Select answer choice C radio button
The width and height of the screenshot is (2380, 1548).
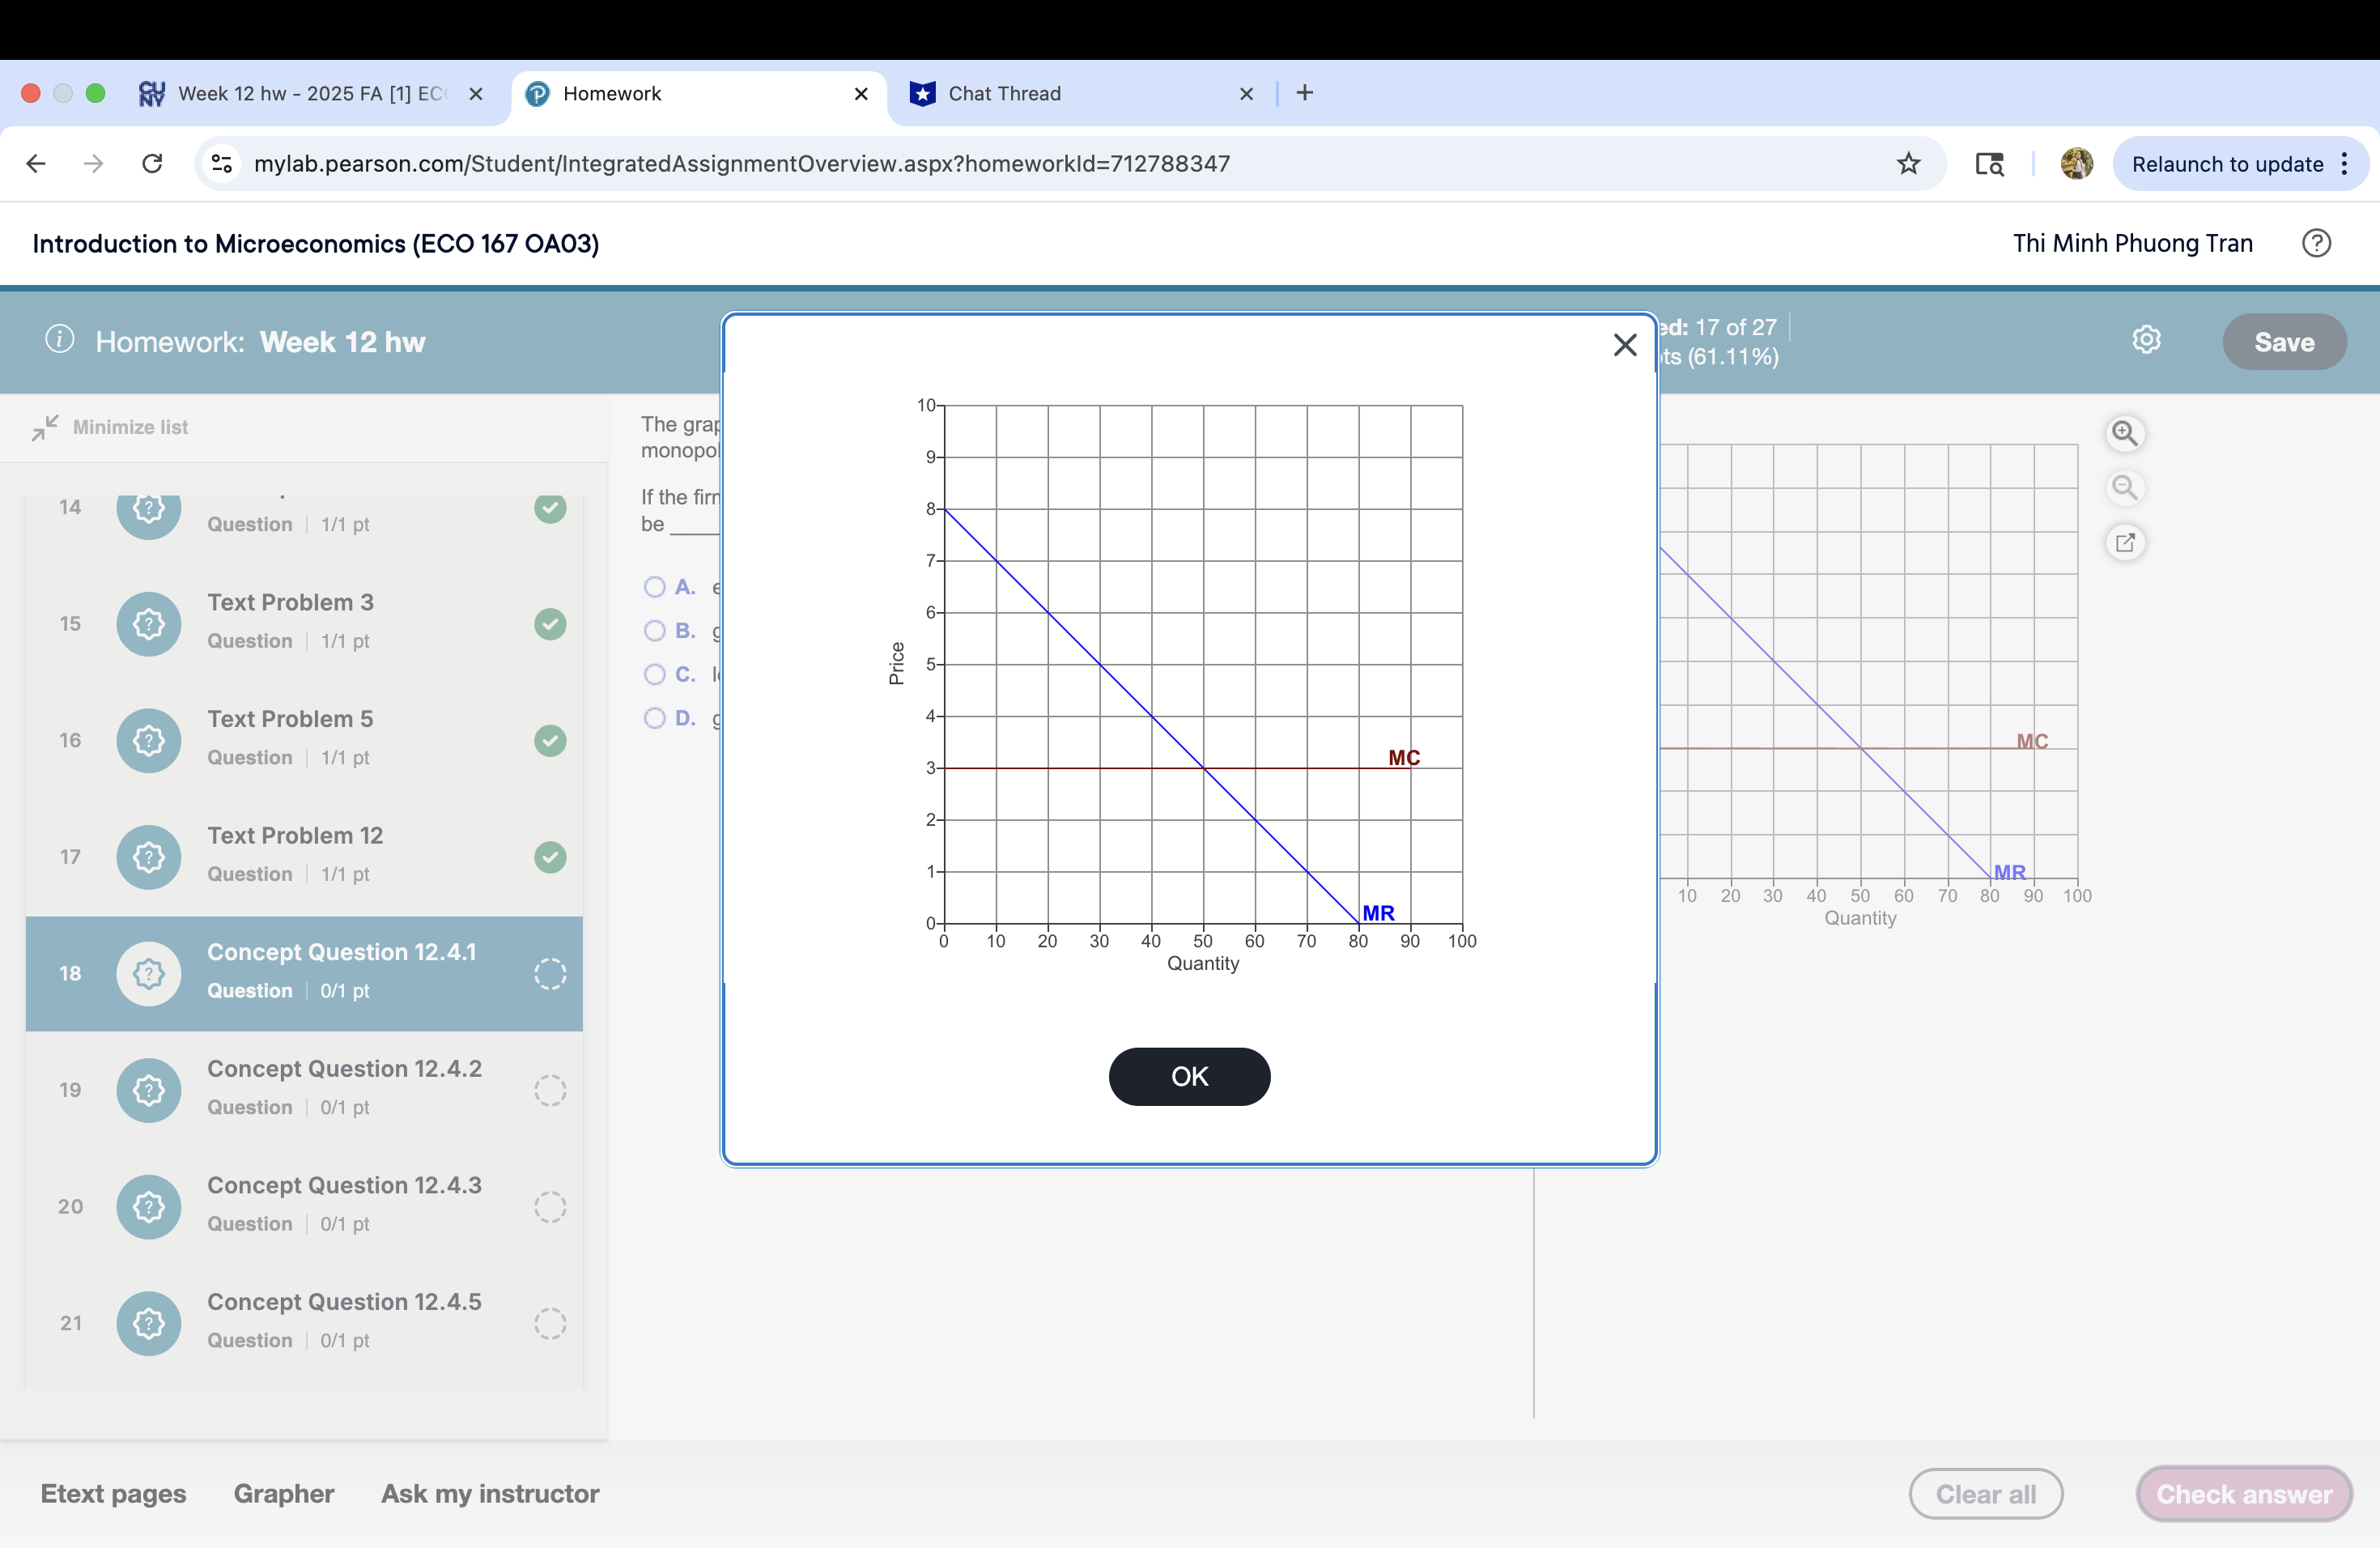point(655,675)
